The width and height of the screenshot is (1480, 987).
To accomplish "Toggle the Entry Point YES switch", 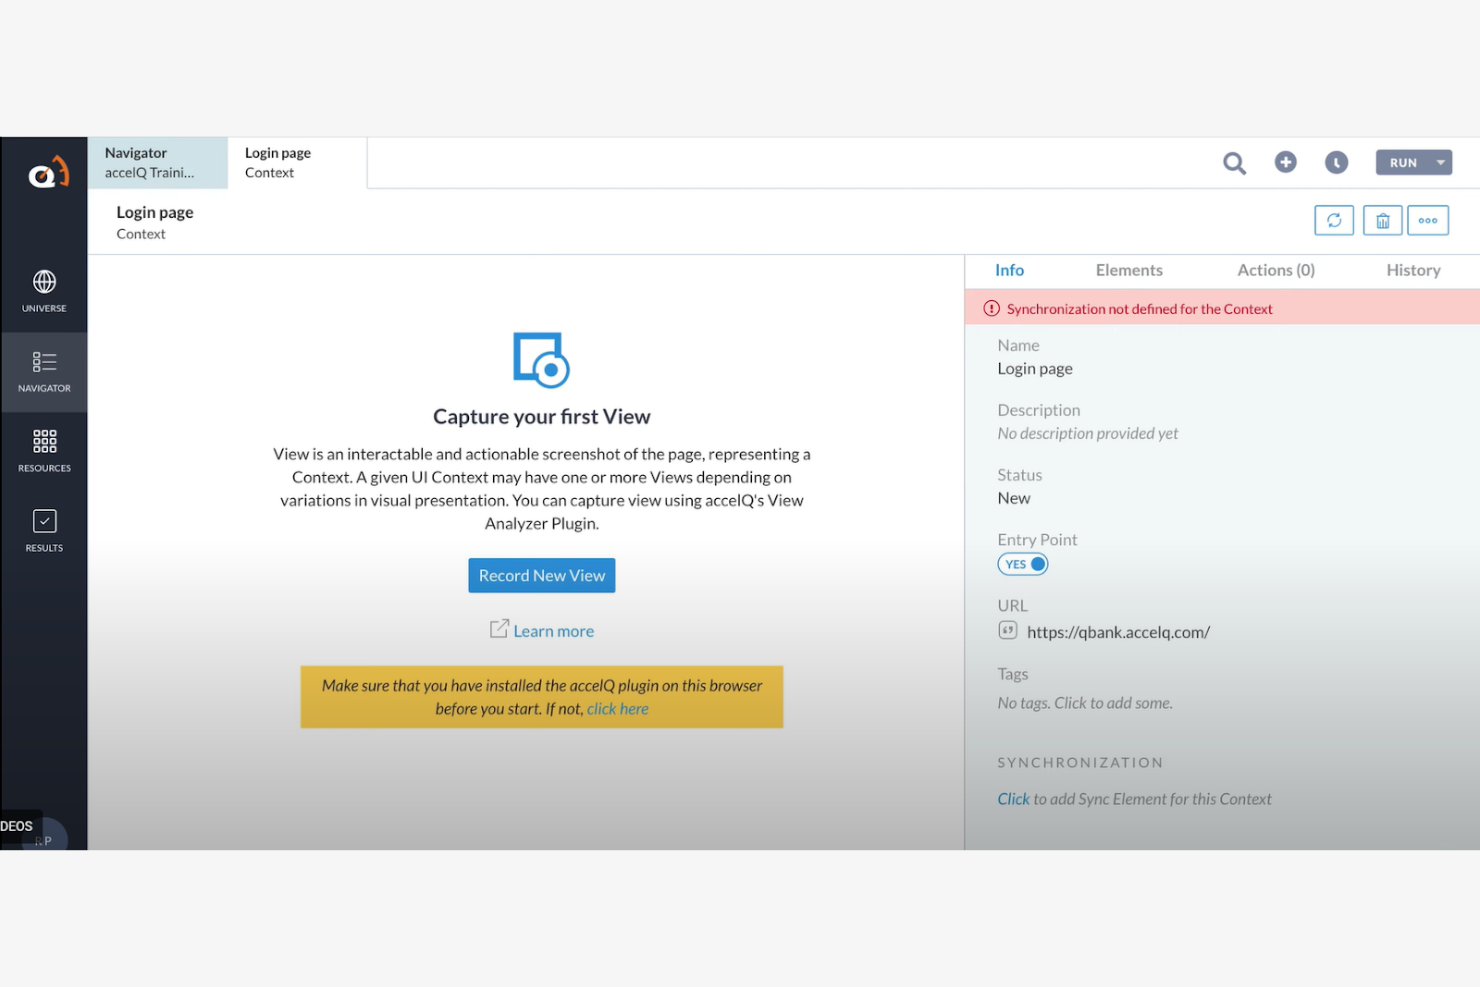I will pos(1023,564).
